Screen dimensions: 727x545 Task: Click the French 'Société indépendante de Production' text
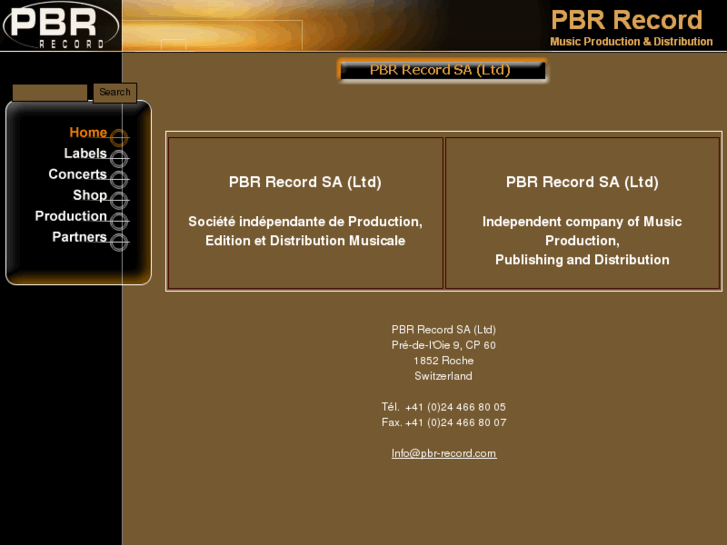(305, 222)
